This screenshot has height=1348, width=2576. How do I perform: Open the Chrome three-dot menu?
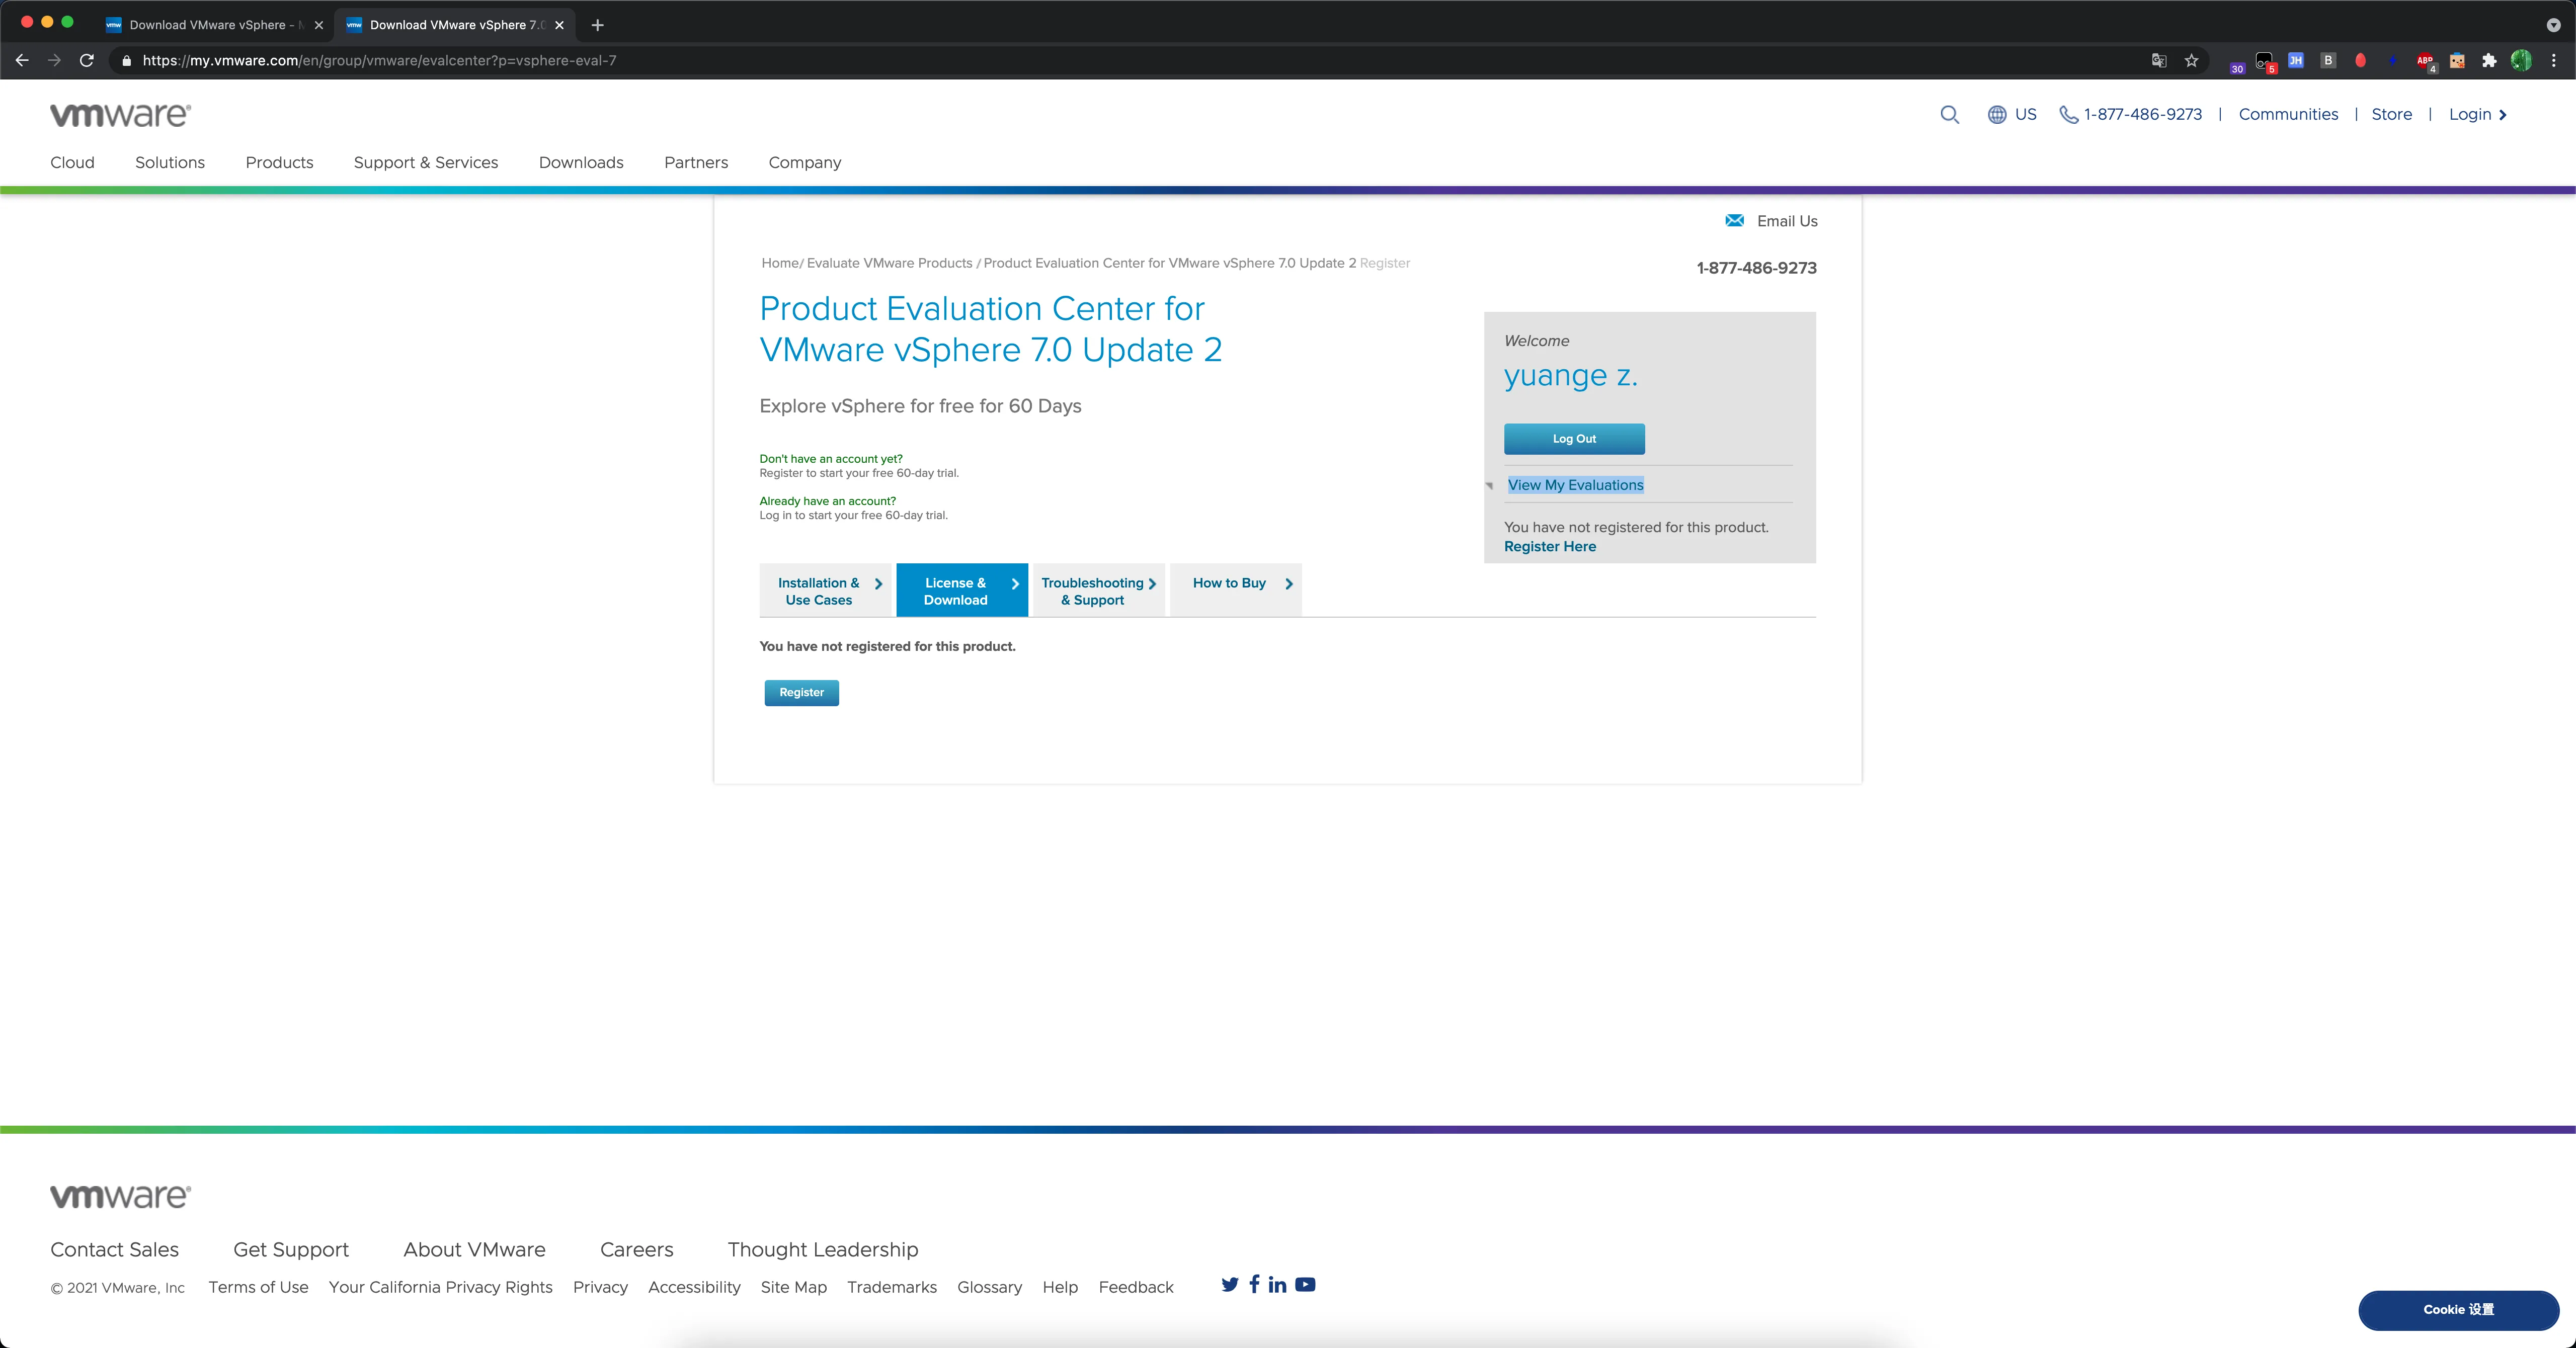(x=2553, y=60)
